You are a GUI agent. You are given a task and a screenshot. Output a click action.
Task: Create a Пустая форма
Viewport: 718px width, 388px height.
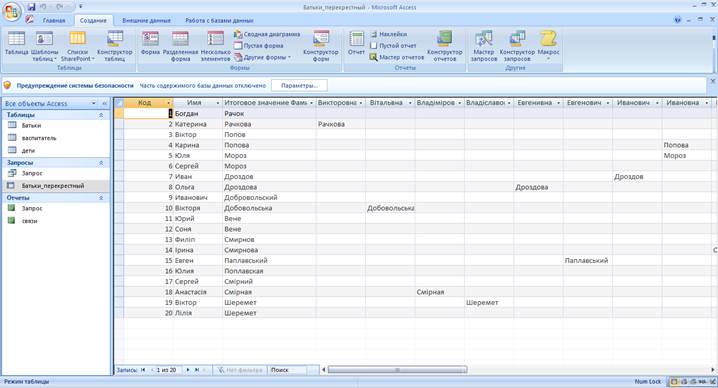258,46
